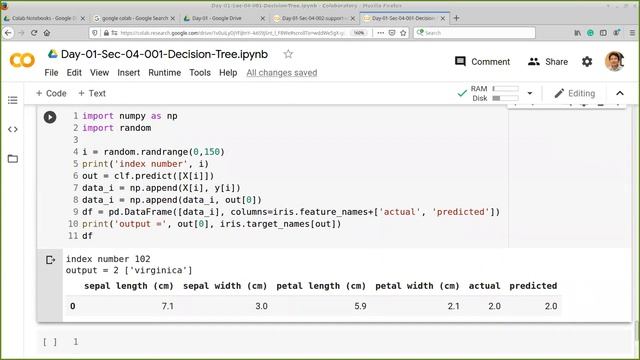The image size is (640, 360).
Task: Go to browser home page icon
Action: click(x=47, y=33)
